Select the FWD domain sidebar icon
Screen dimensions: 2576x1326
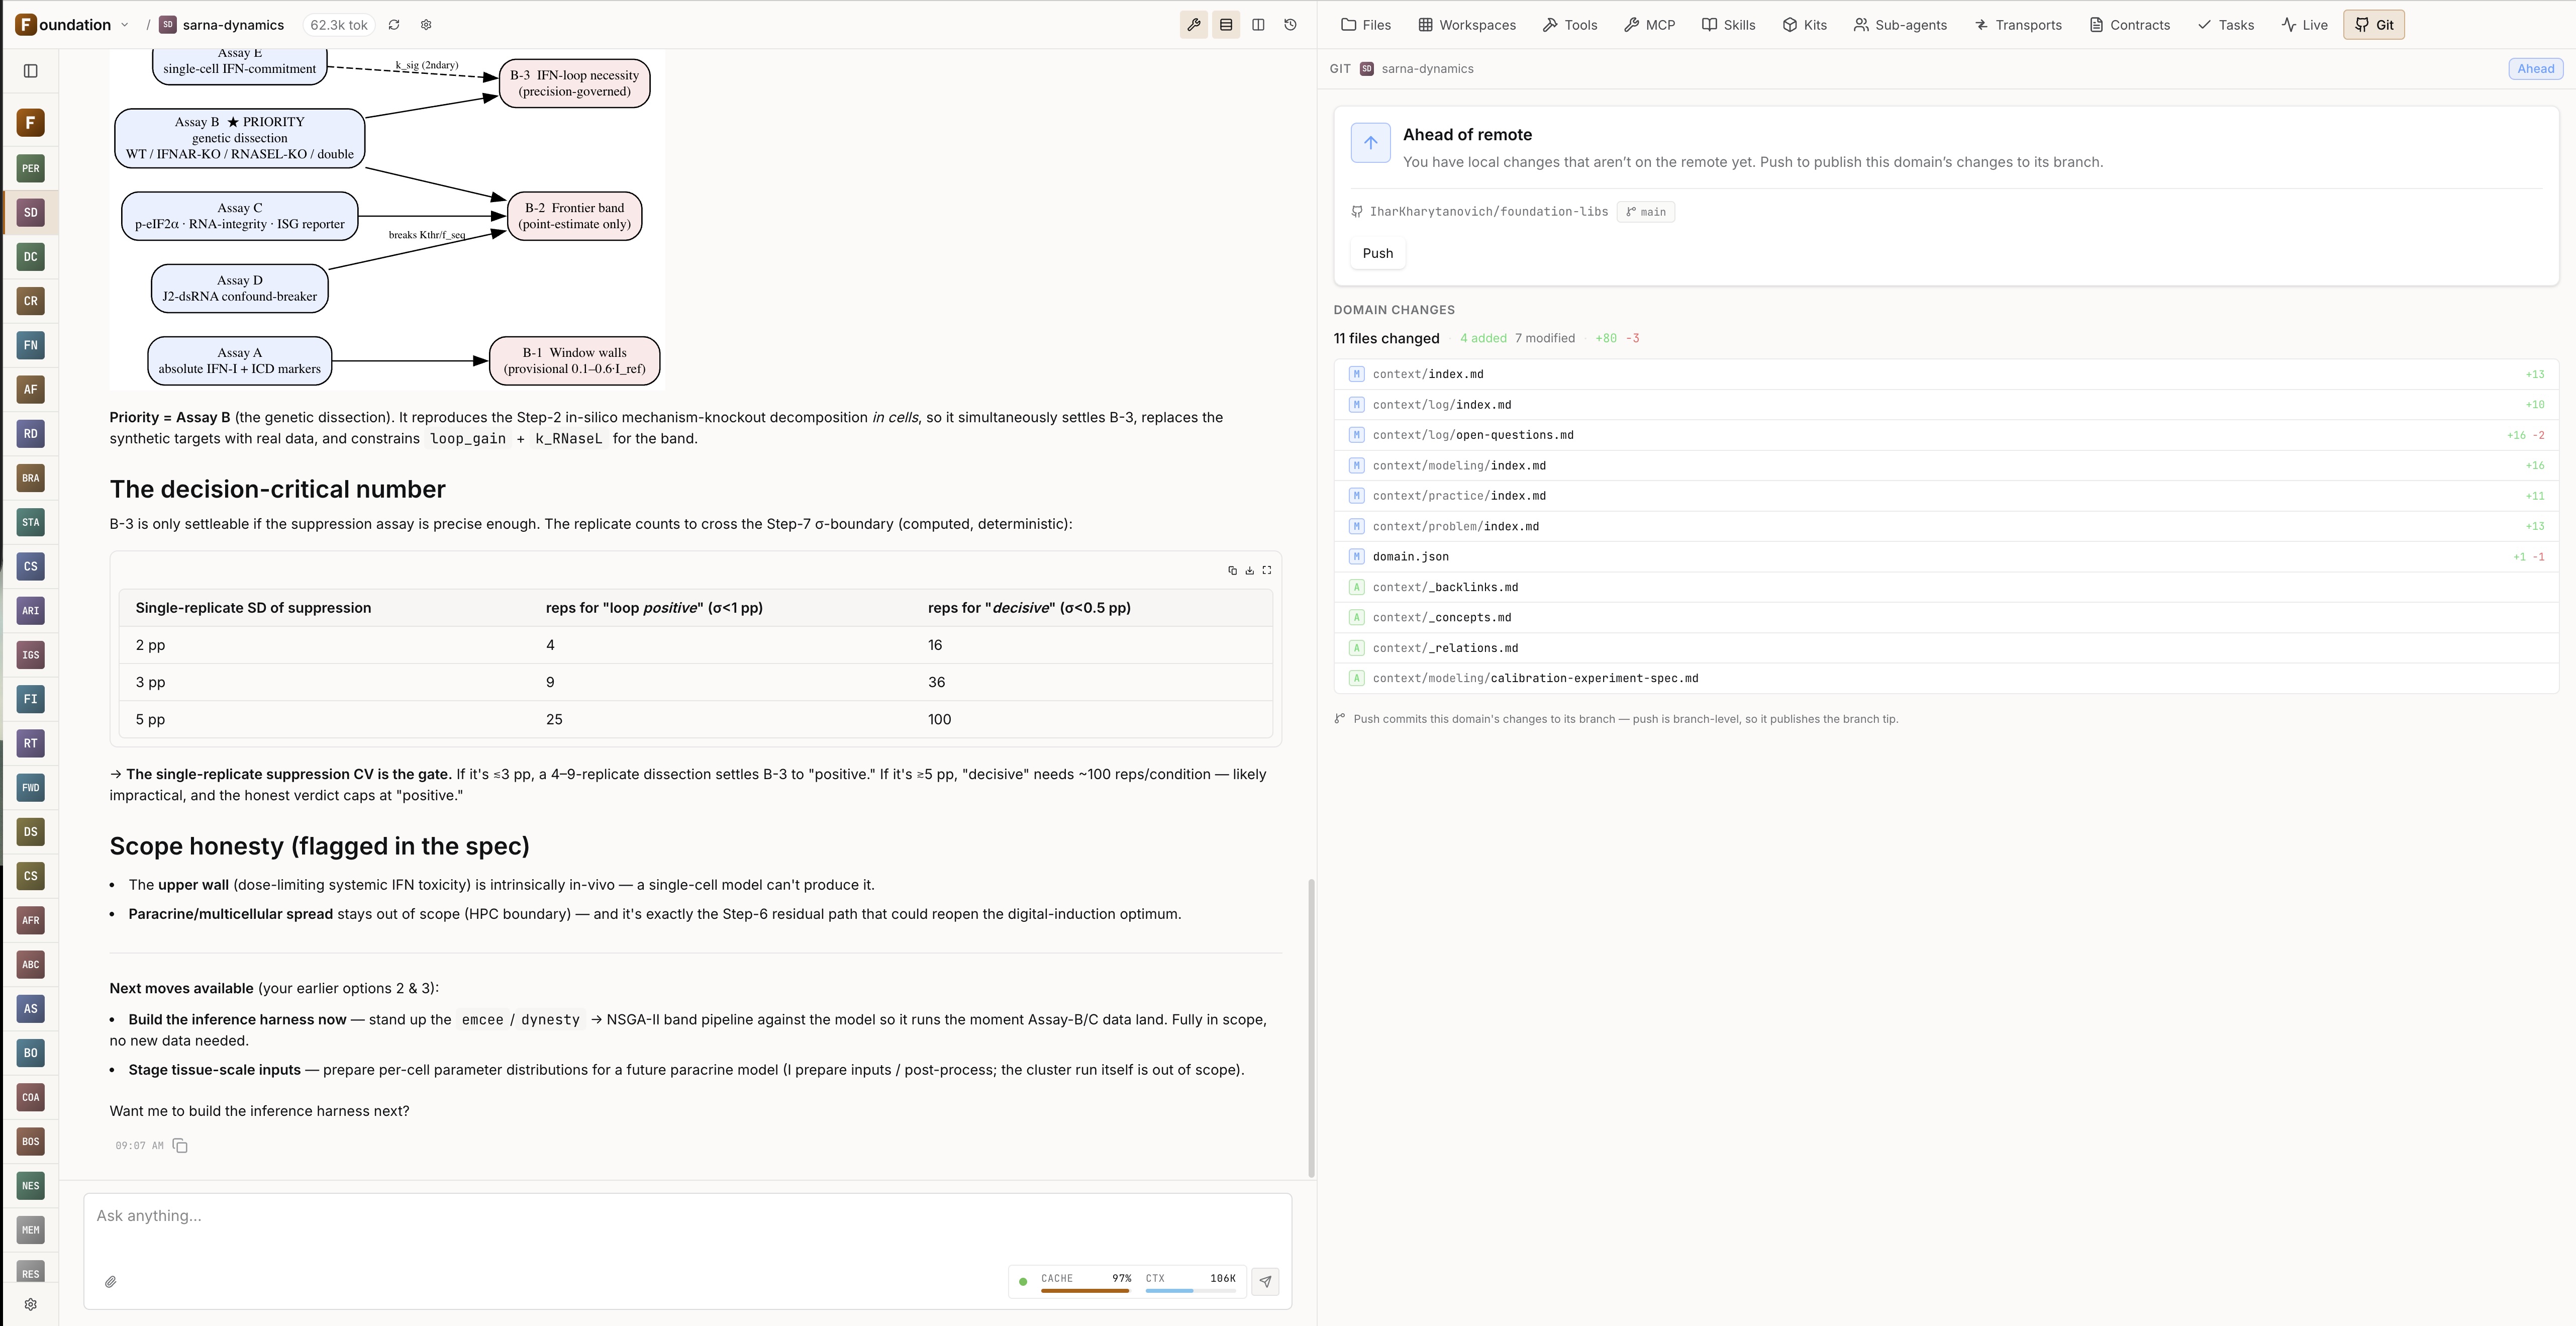pos(31,788)
